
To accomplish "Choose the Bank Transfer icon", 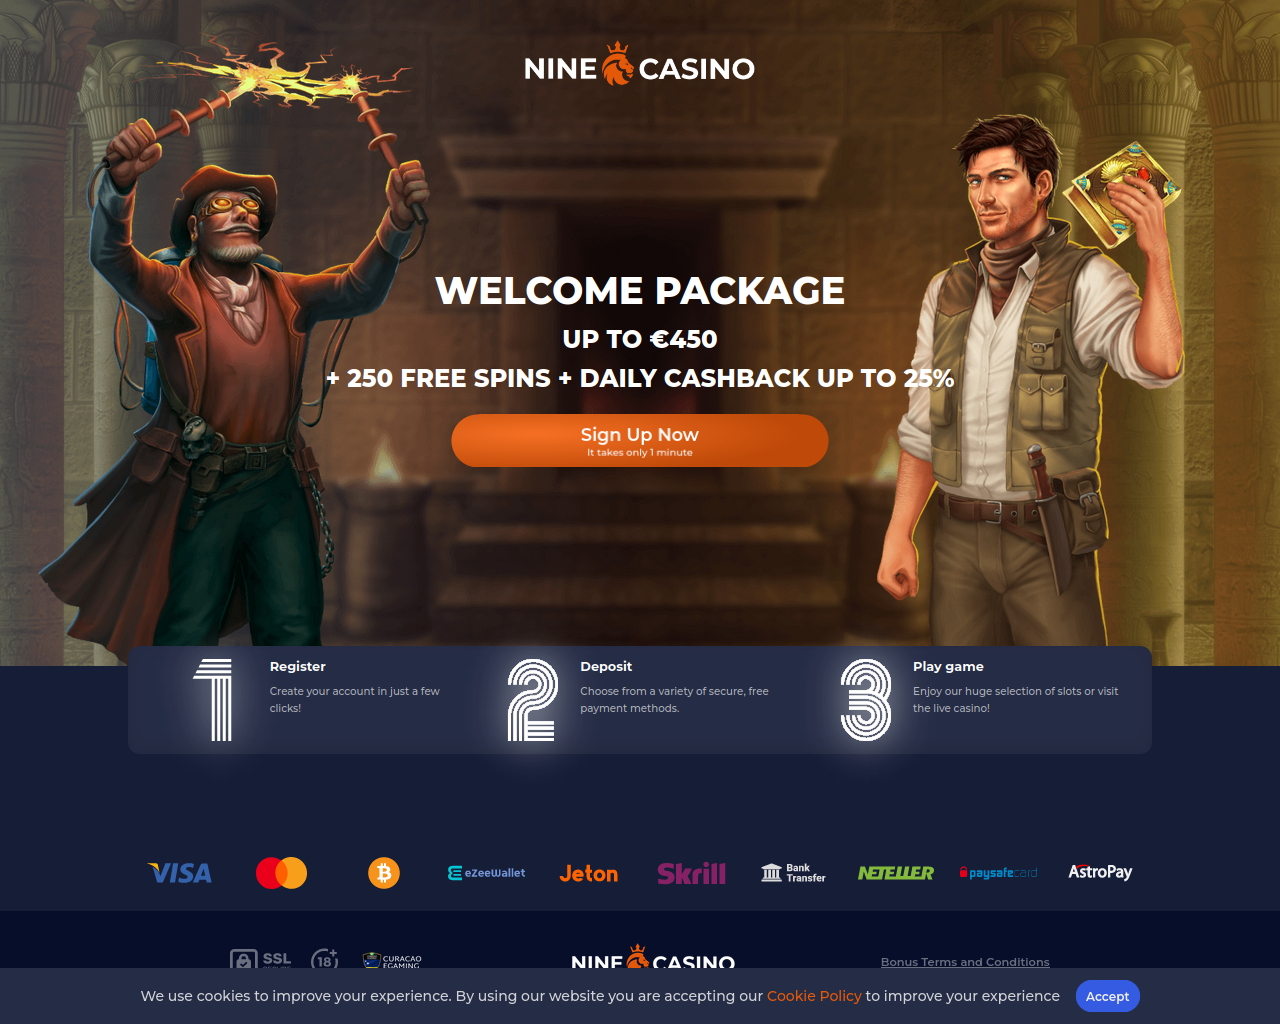I will point(794,873).
